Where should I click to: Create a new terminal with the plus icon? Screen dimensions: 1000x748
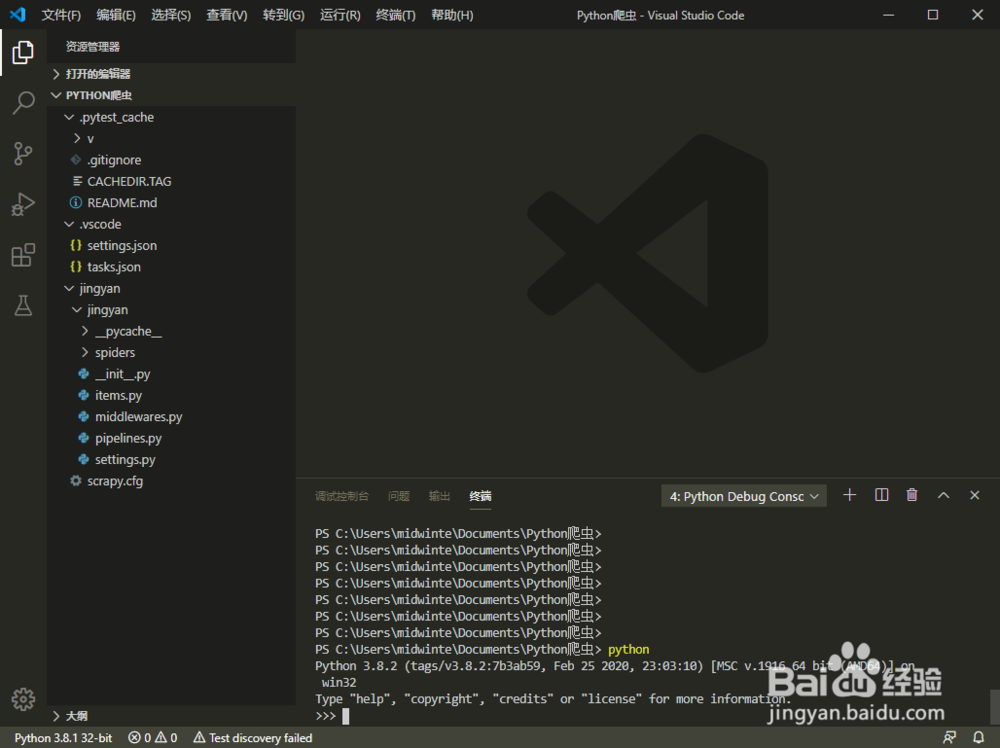coord(849,494)
